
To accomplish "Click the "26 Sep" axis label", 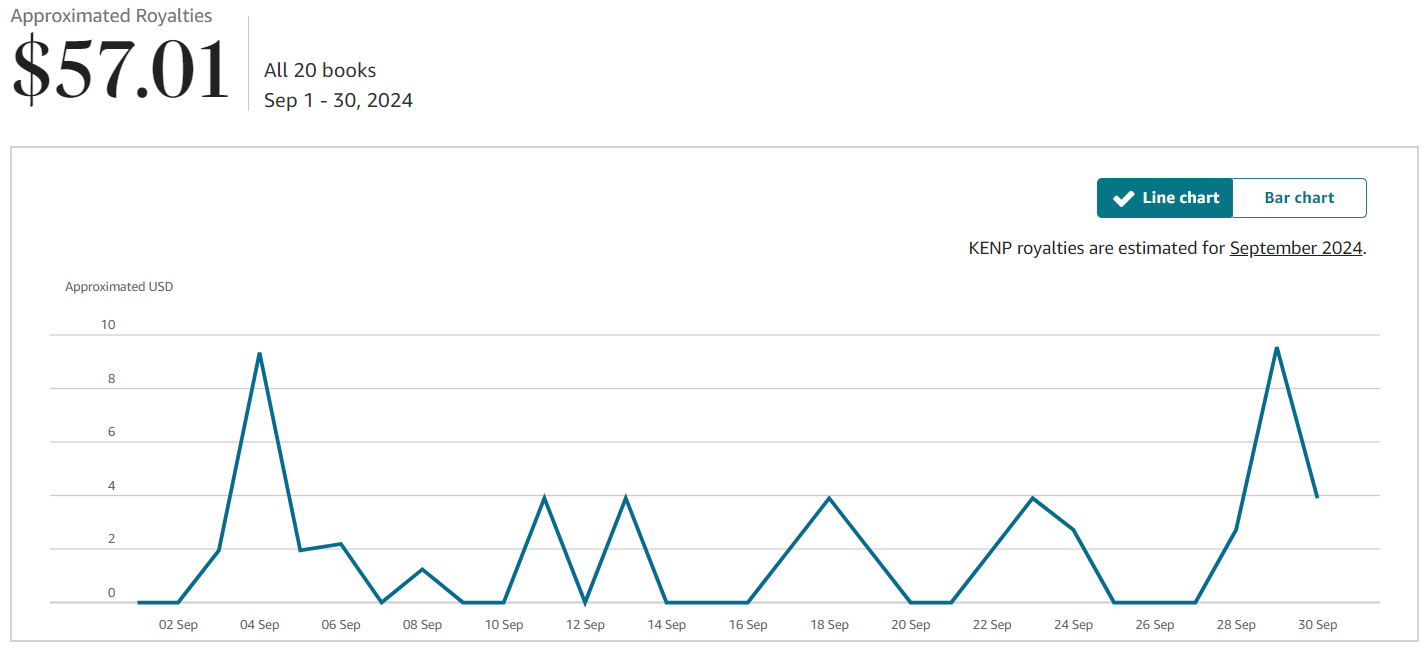I will pyautogui.click(x=1155, y=625).
